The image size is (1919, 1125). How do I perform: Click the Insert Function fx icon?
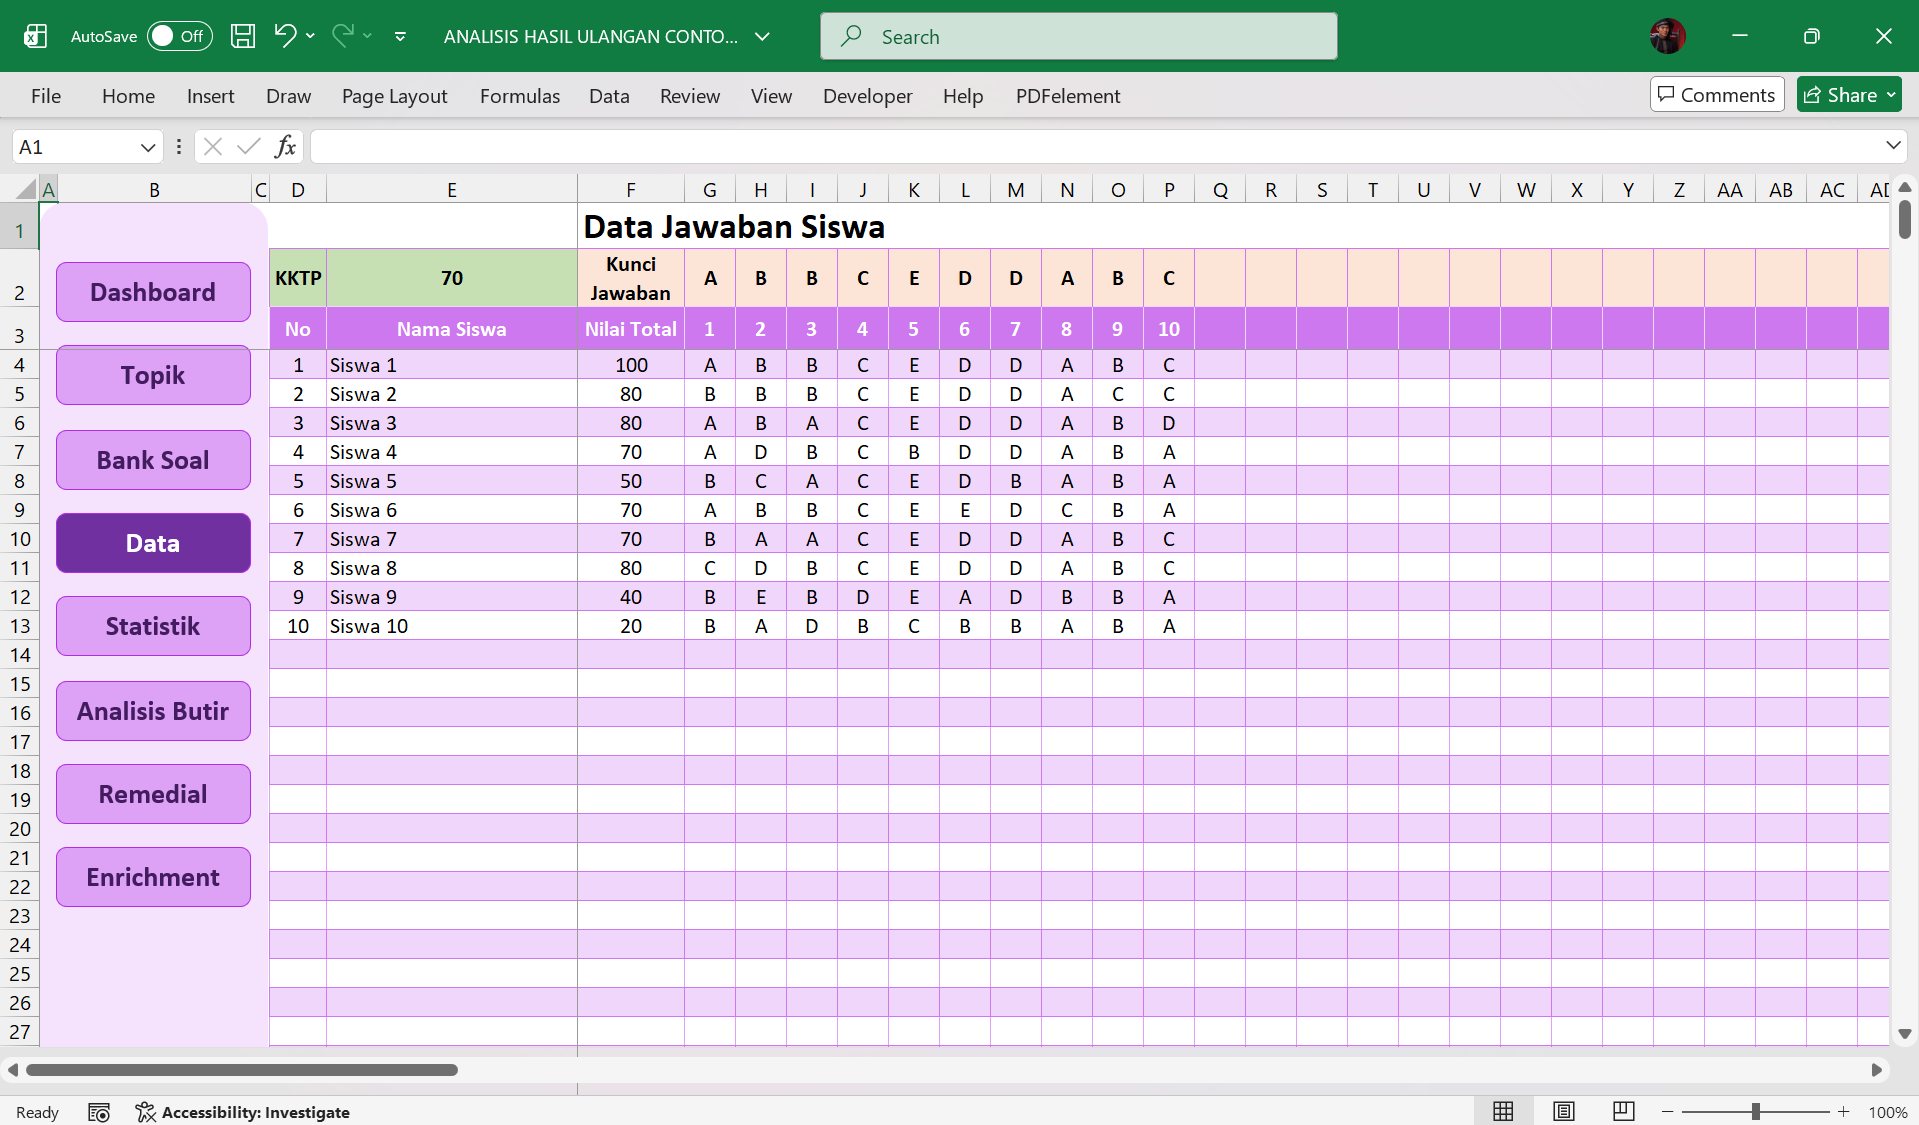coord(285,147)
